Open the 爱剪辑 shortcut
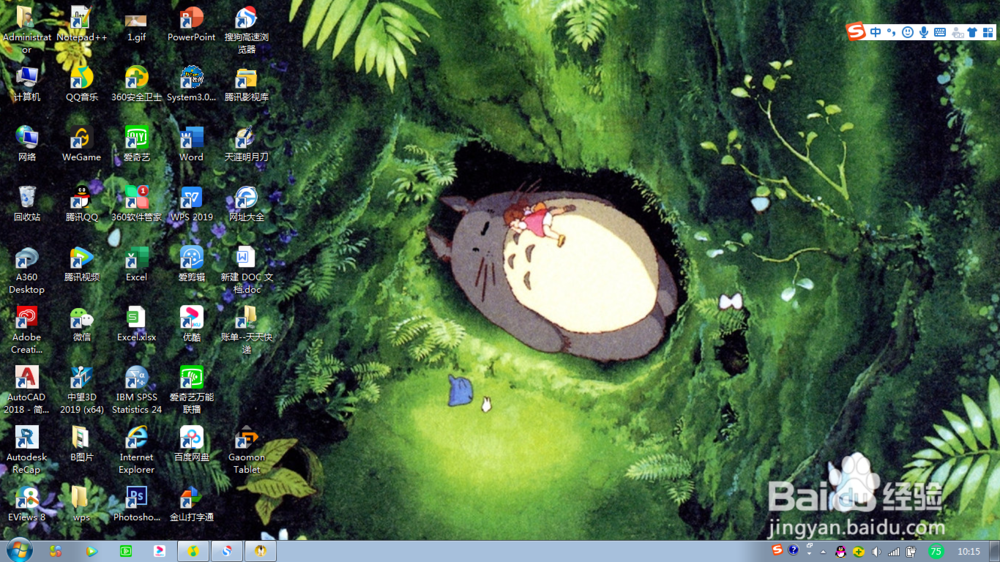This screenshot has height=562, width=1000. (191, 264)
